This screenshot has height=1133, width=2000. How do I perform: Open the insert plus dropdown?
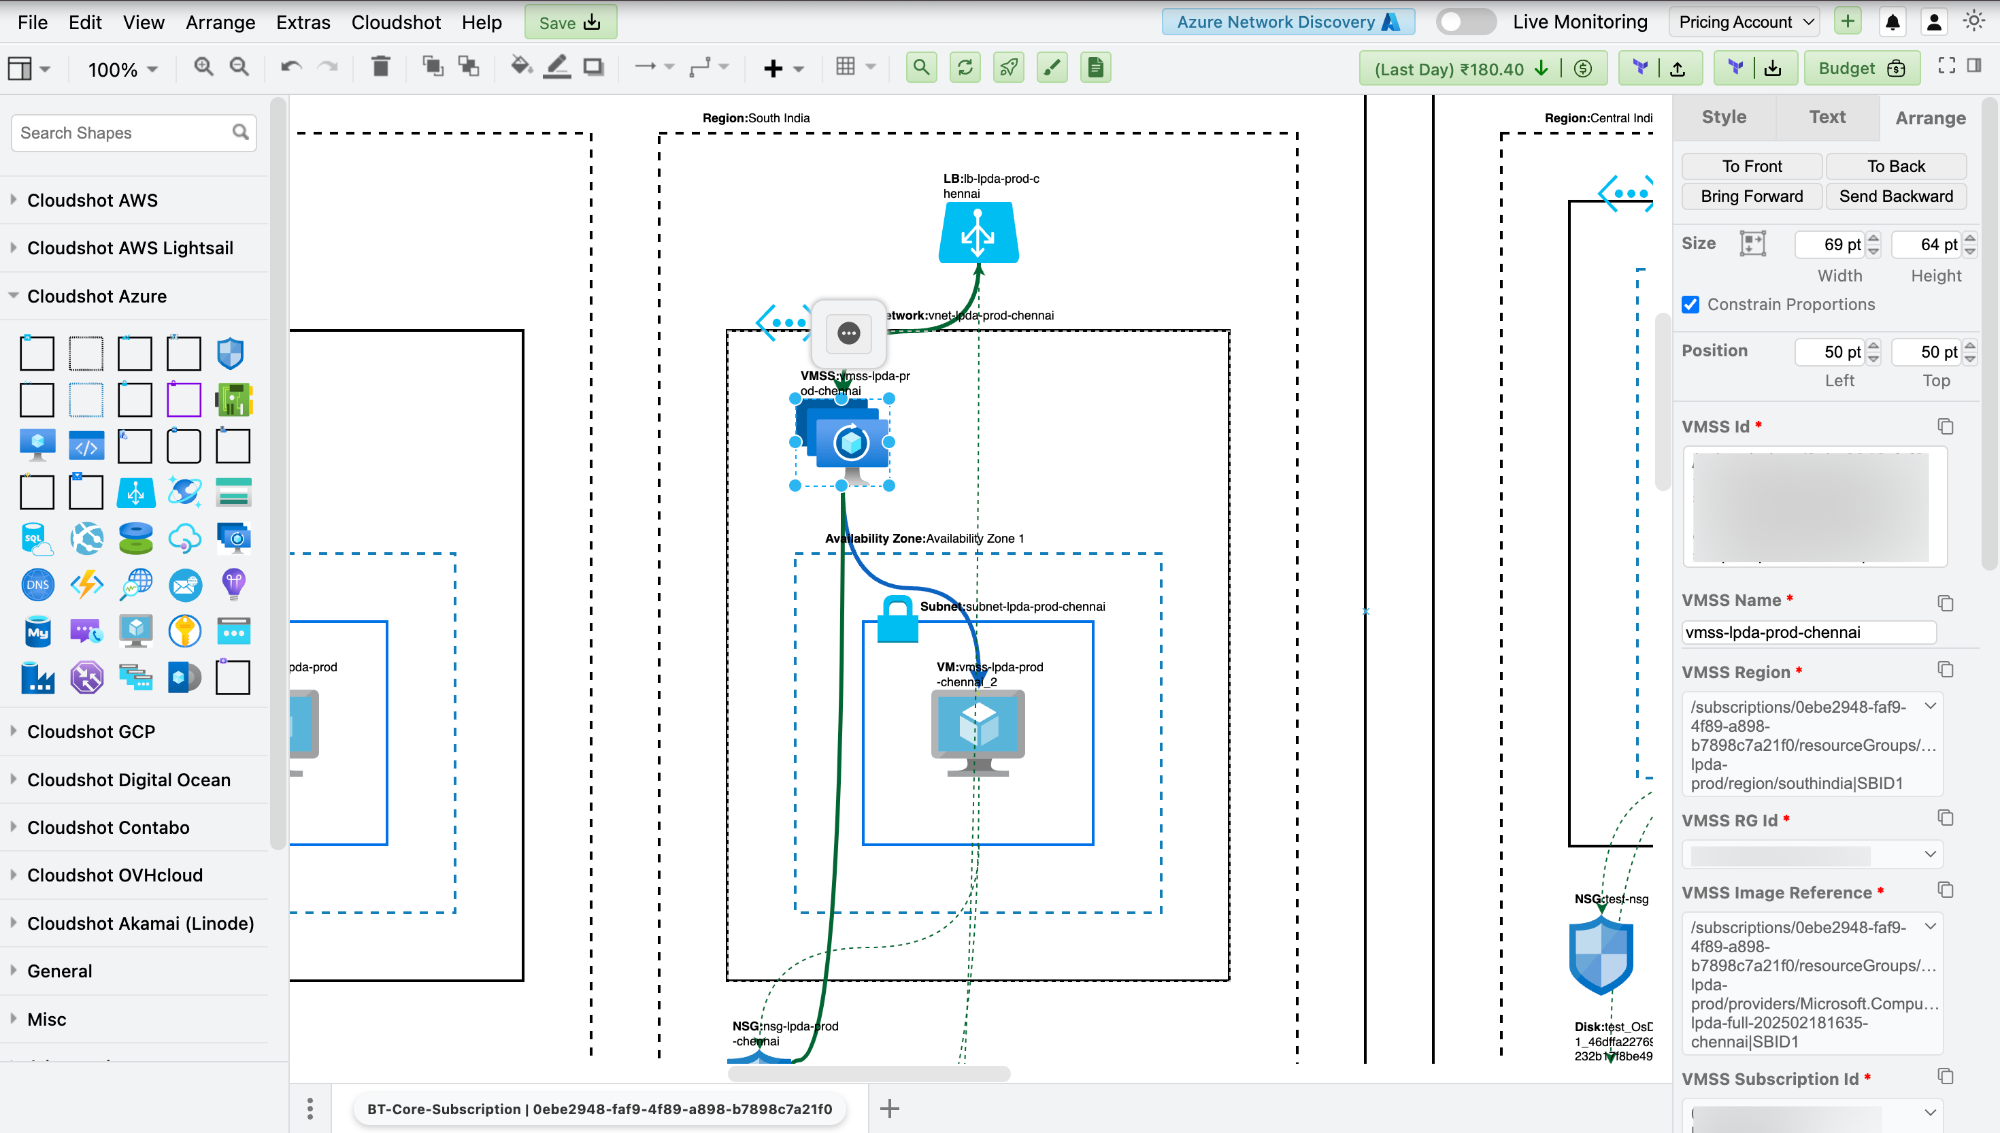[783, 68]
